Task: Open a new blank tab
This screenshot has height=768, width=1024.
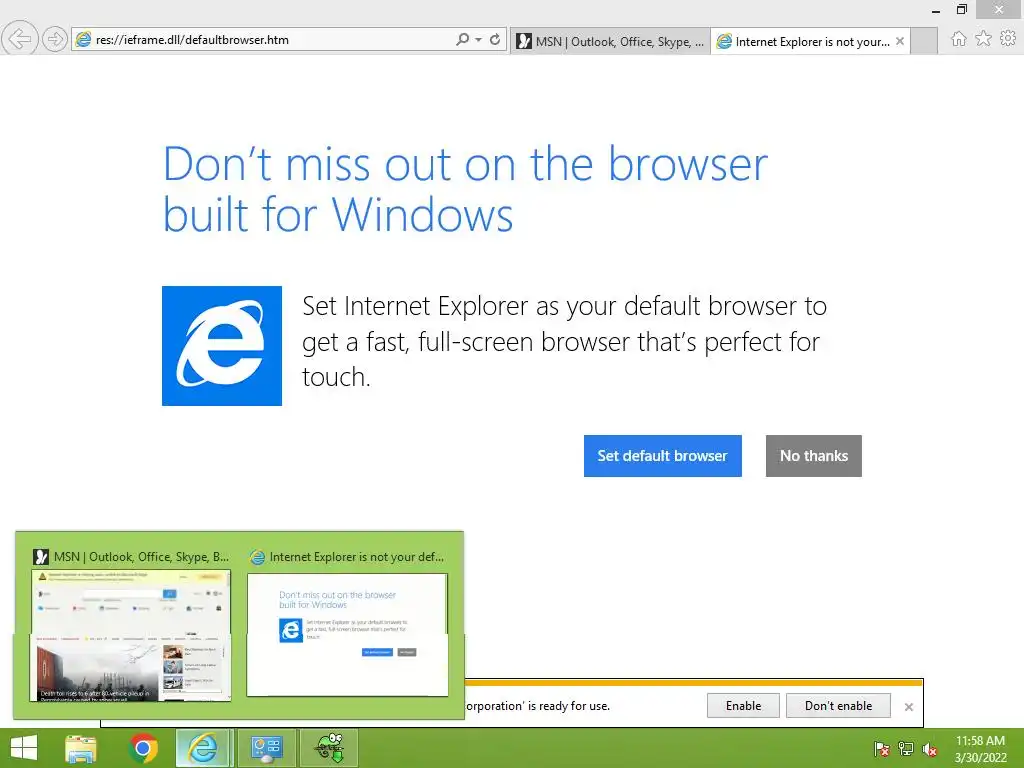Action: coord(923,42)
